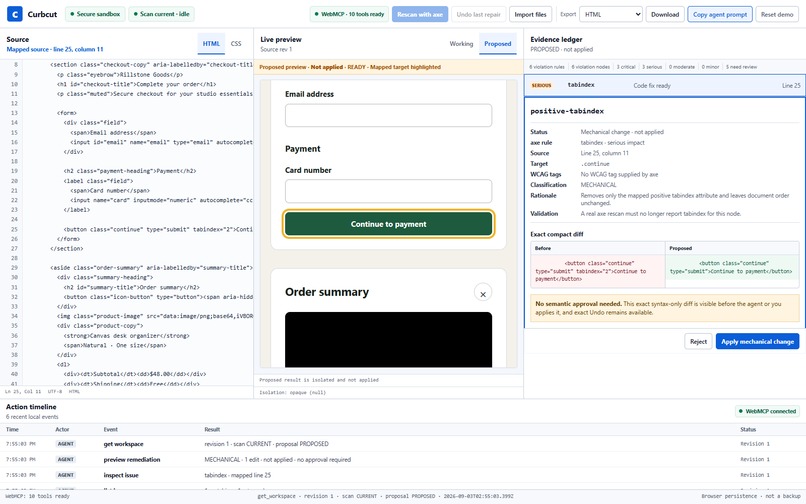Select the tabindex serious violation row
The width and height of the screenshot is (806, 504).
tap(665, 85)
